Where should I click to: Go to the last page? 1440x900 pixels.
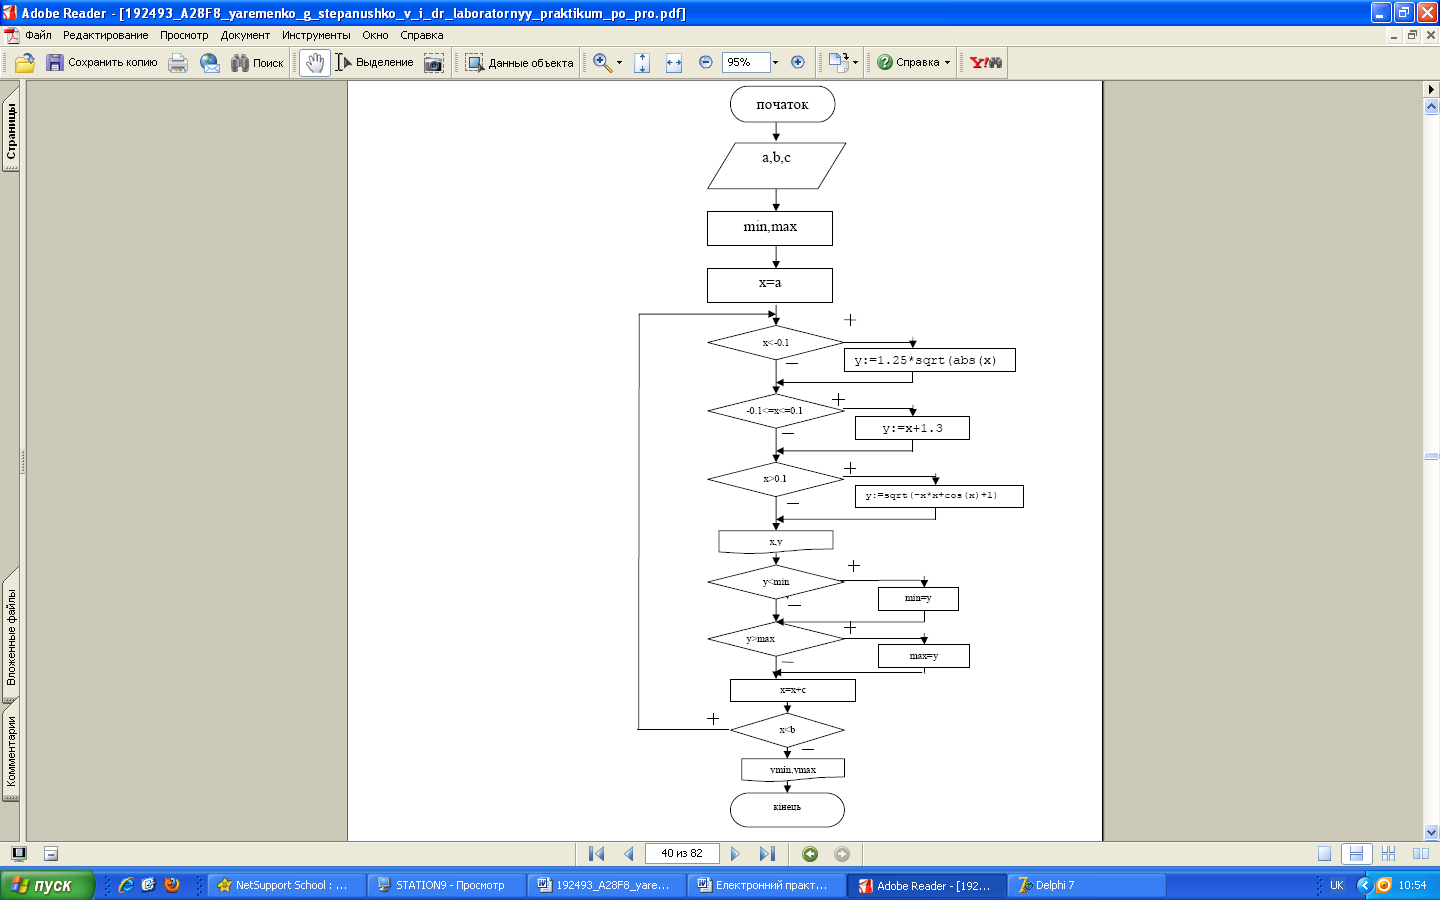[x=767, y=854]
